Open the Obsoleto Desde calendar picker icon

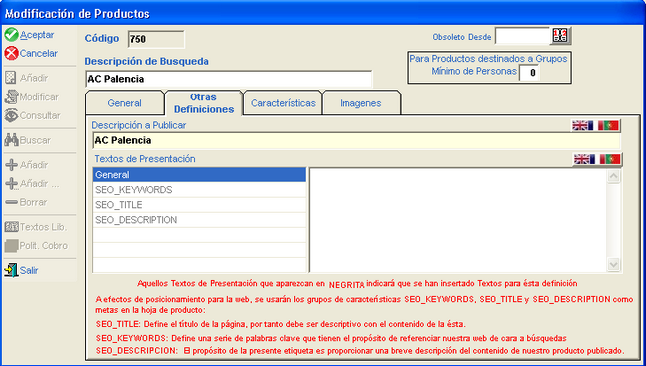pyautogui.click(x=560, y=36)
